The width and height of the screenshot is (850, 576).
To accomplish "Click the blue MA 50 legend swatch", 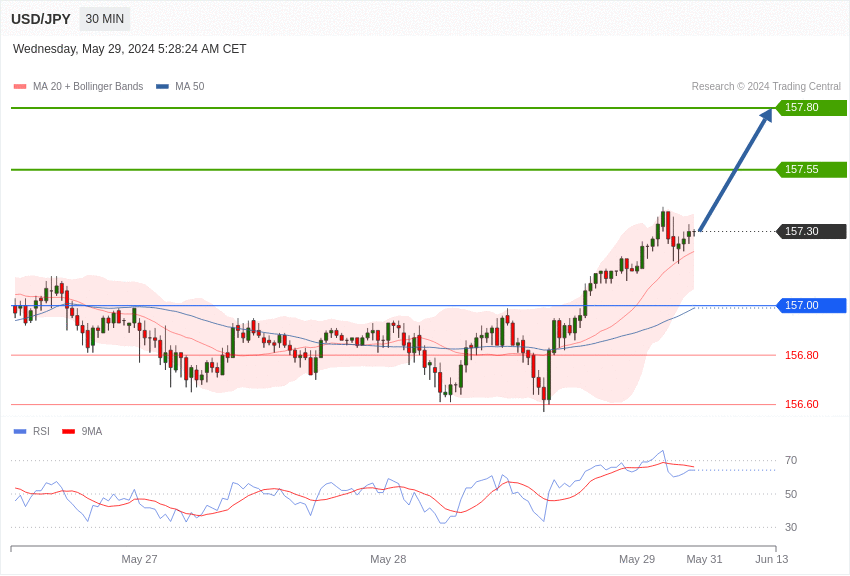I will coord(162,86).
